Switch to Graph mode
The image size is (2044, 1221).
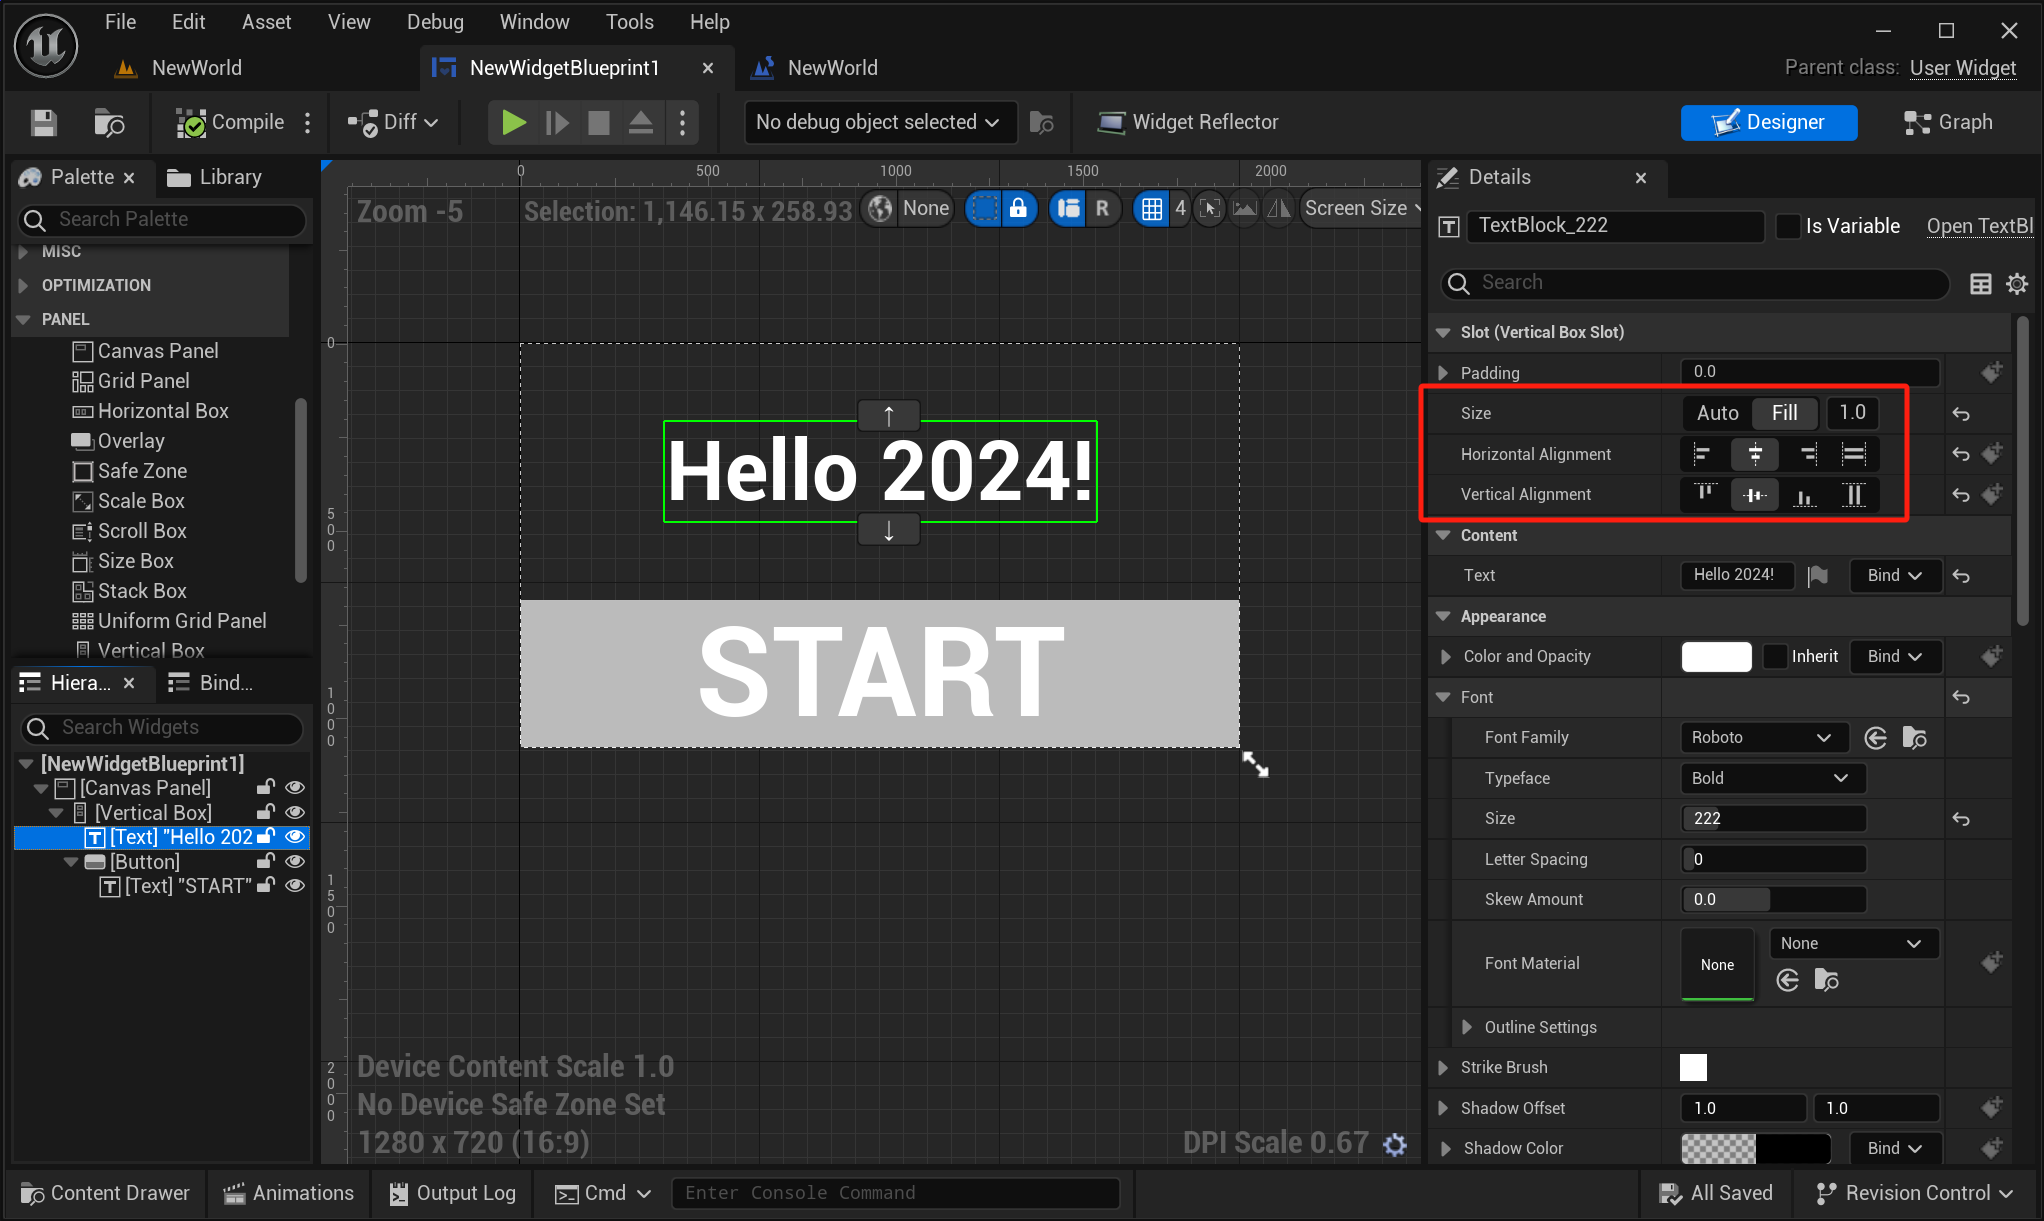(x=1948, y=122)
